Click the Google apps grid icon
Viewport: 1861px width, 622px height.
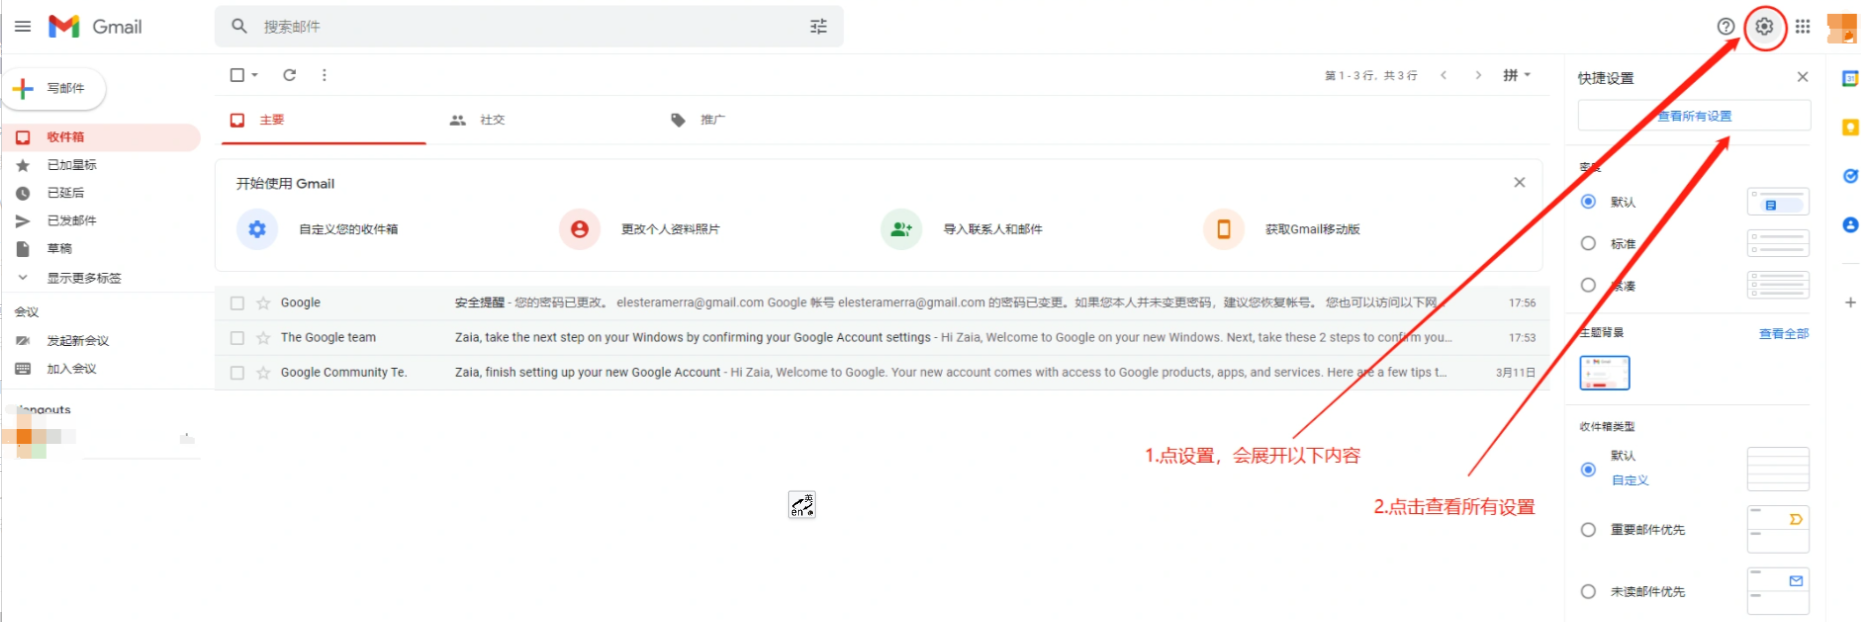click(1802, 27)
